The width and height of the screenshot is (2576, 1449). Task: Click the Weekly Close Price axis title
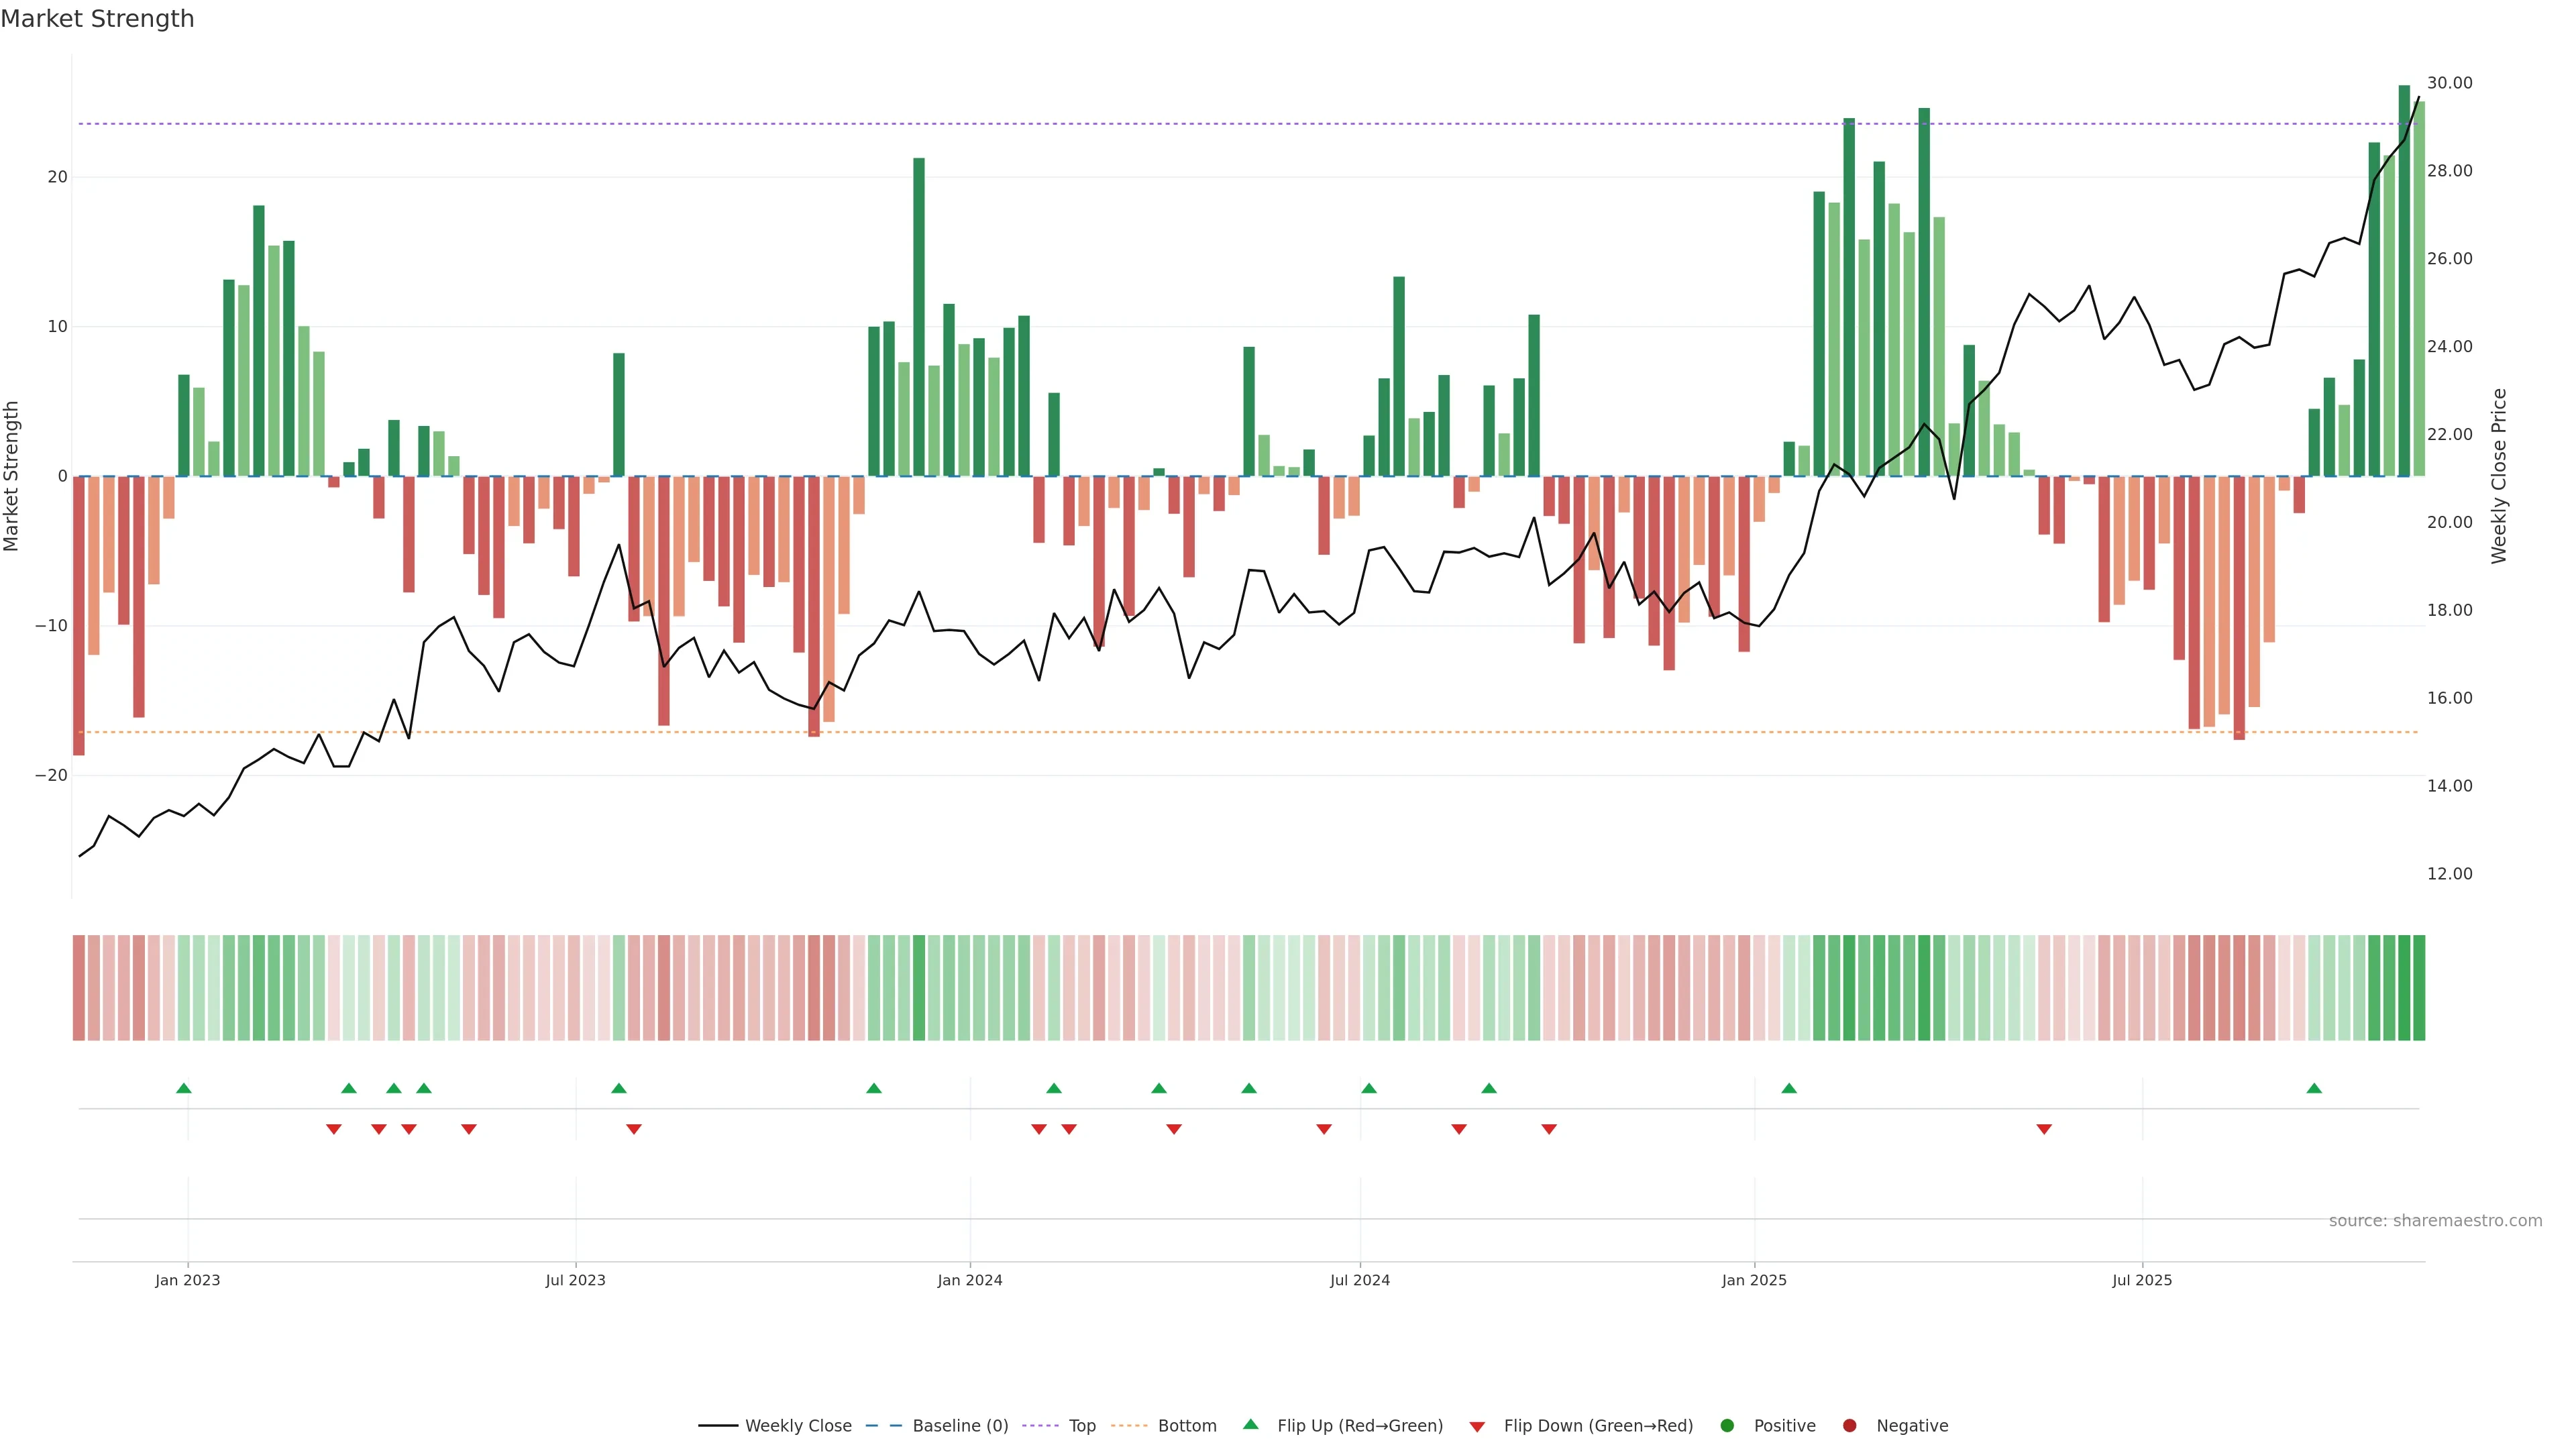(x=2499, y=476)
